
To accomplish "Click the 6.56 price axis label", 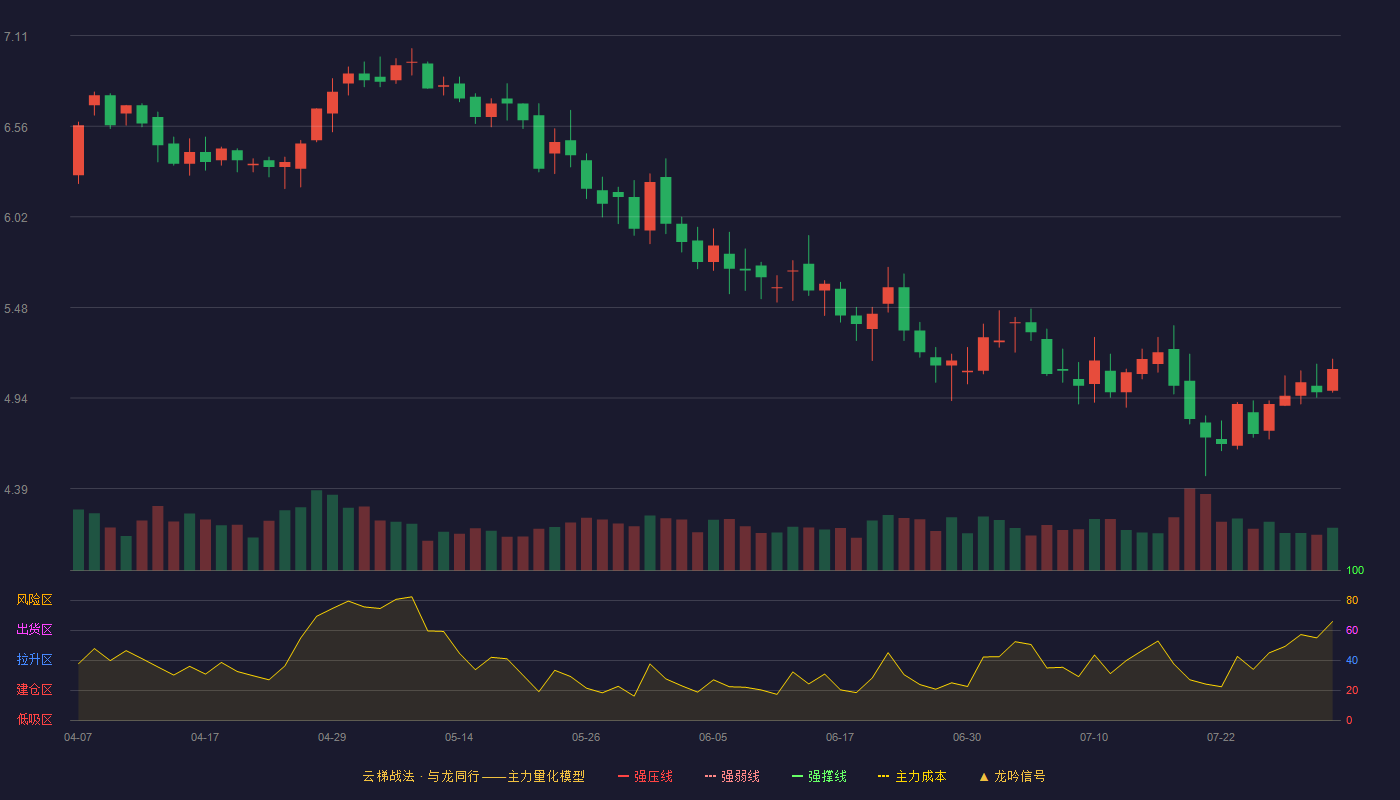I will 16,128.
